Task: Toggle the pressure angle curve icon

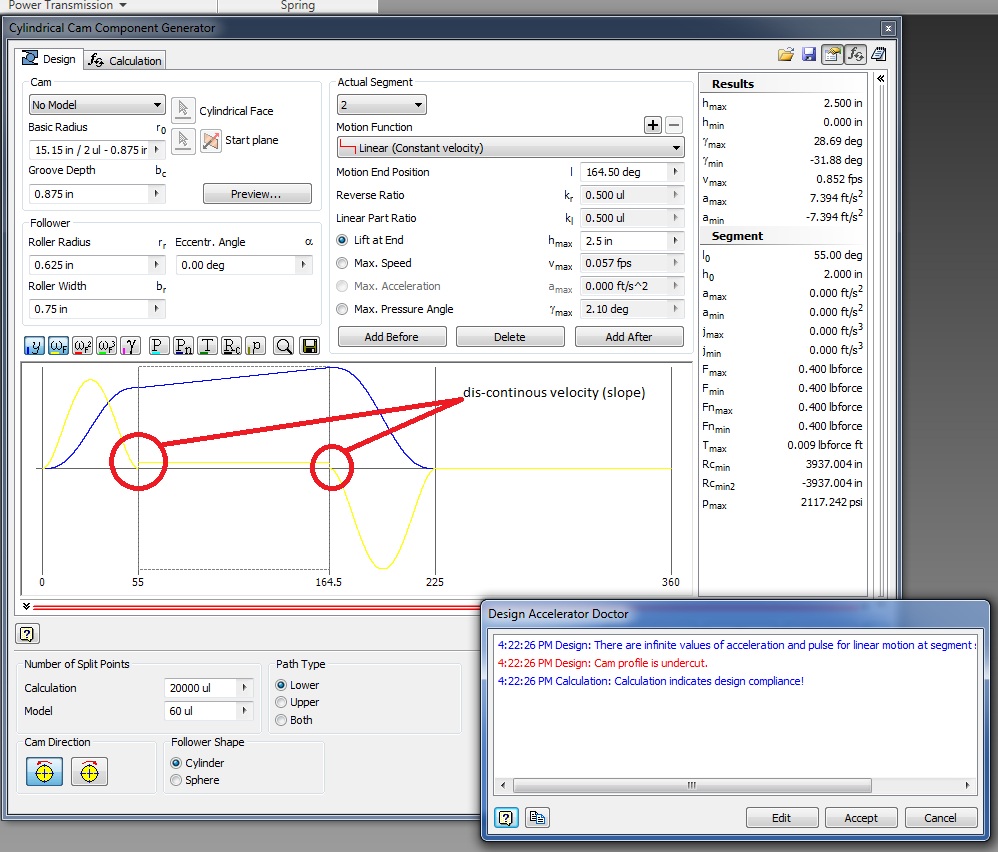Action: [x=132, y=345]
